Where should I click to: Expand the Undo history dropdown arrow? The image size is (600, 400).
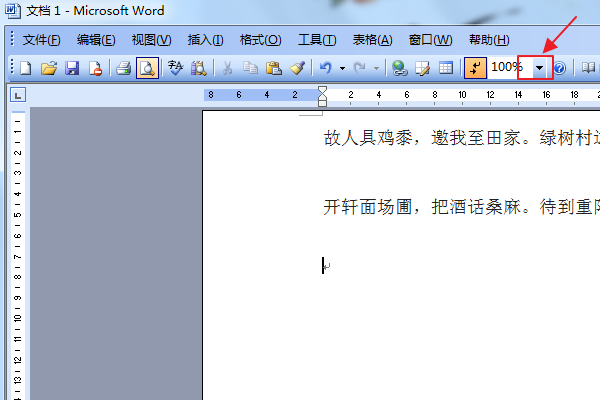pos(342,69)
